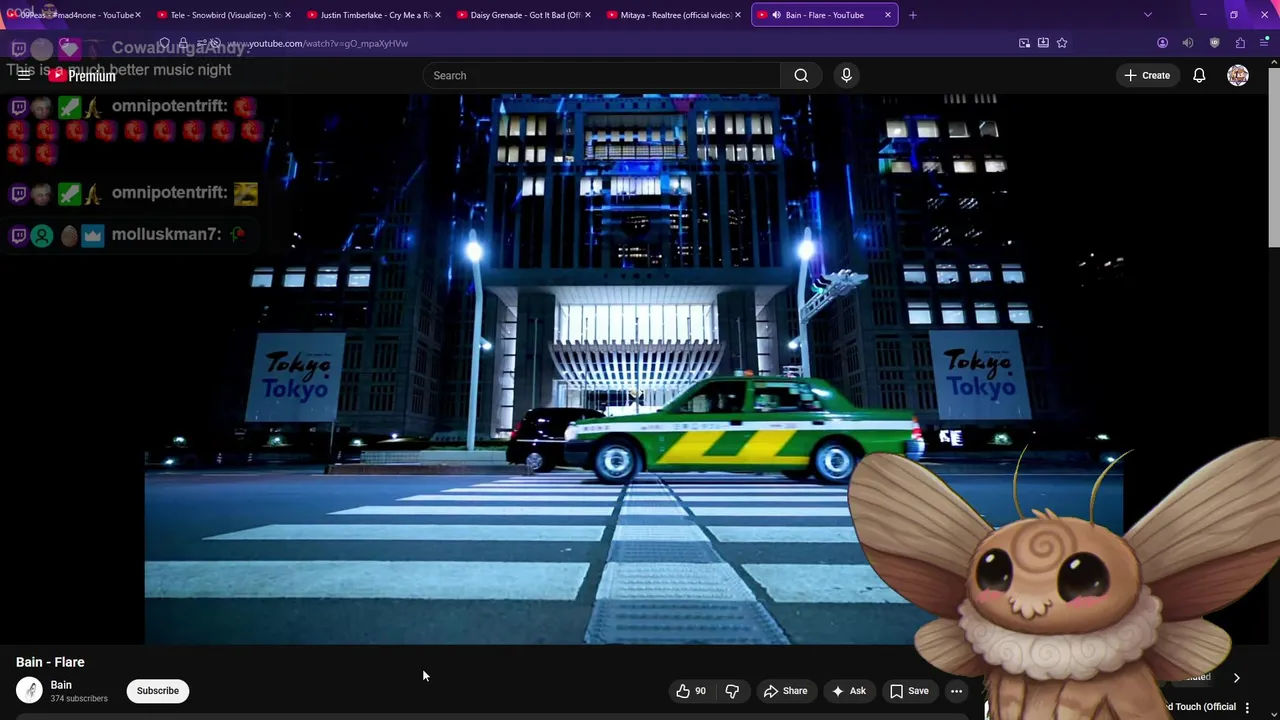
Task: Close the Tele - Snowbird tab
Action: pos(287,15)
